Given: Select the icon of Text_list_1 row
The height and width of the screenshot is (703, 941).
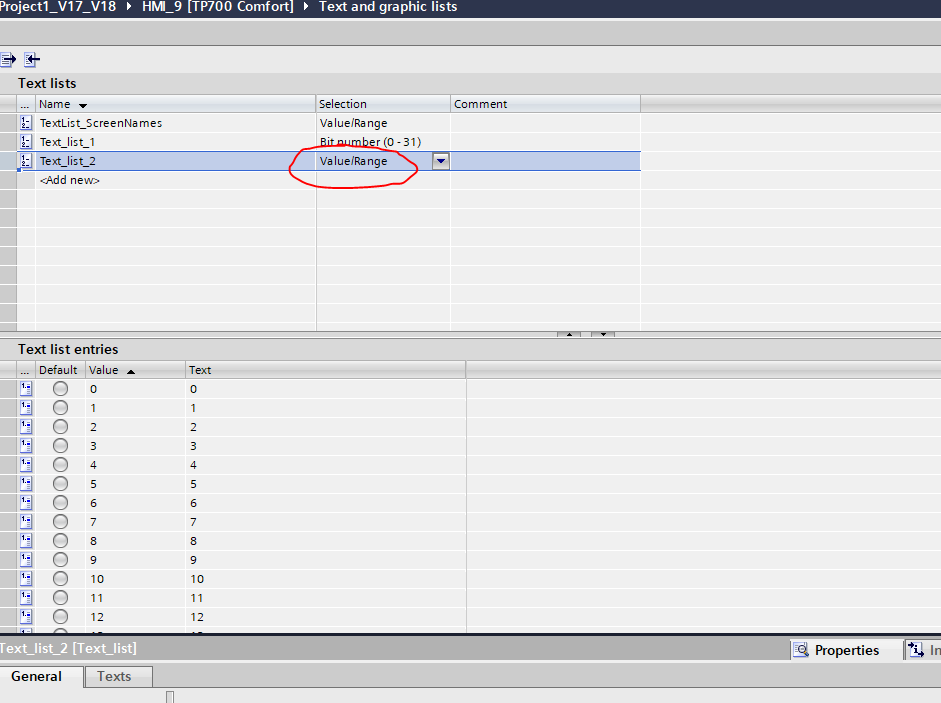Looking at the screenshot, I should pyautogui.click(x=26, y=142).
